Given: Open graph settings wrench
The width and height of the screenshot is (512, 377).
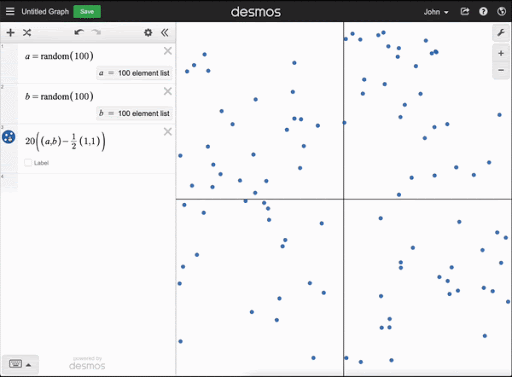Looking at the screenshot, I should (501, 33).
